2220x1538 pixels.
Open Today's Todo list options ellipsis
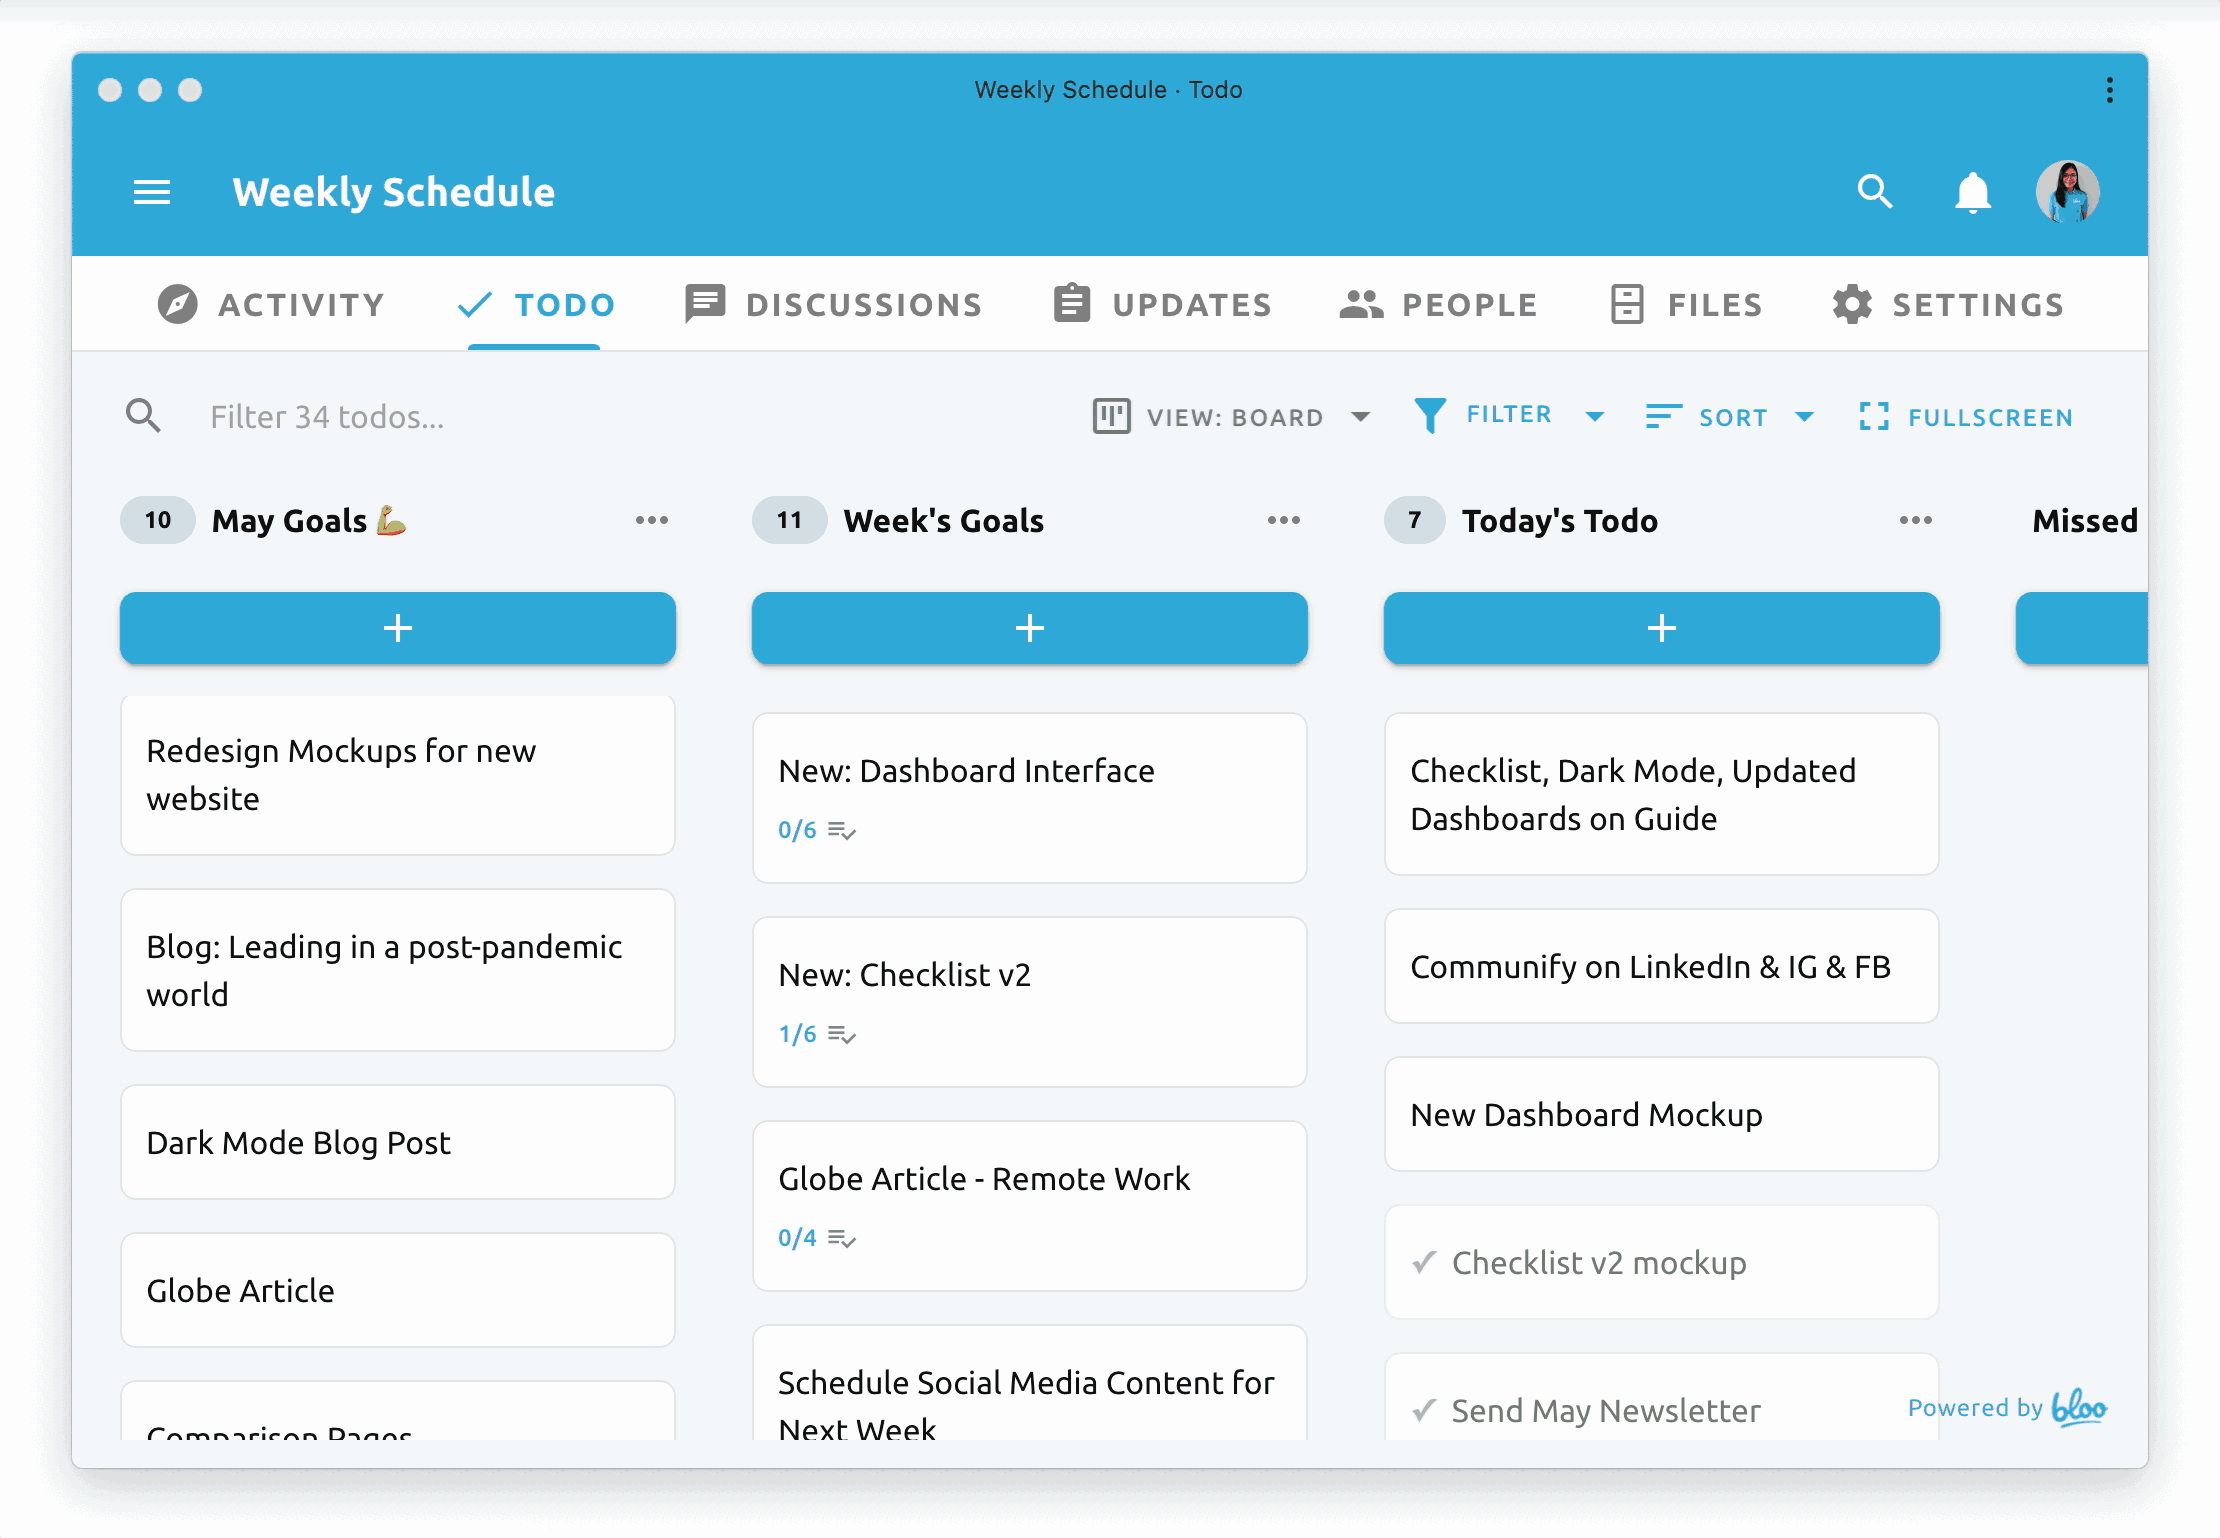pyautogui.click(x=1915, y=520)
